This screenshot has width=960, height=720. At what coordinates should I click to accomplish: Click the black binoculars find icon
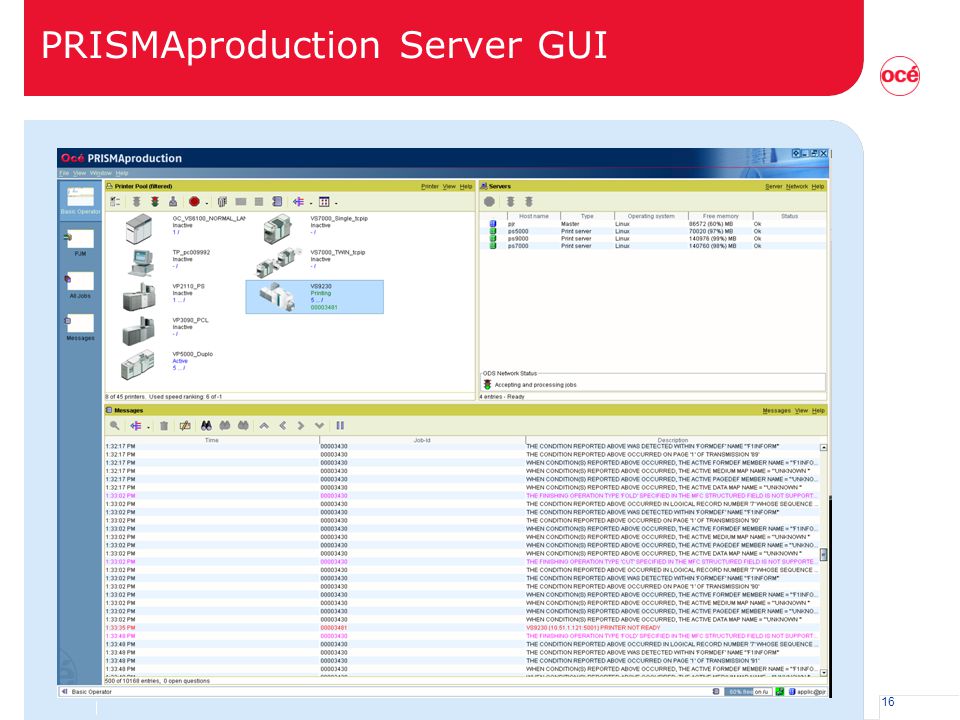[206, 426]
